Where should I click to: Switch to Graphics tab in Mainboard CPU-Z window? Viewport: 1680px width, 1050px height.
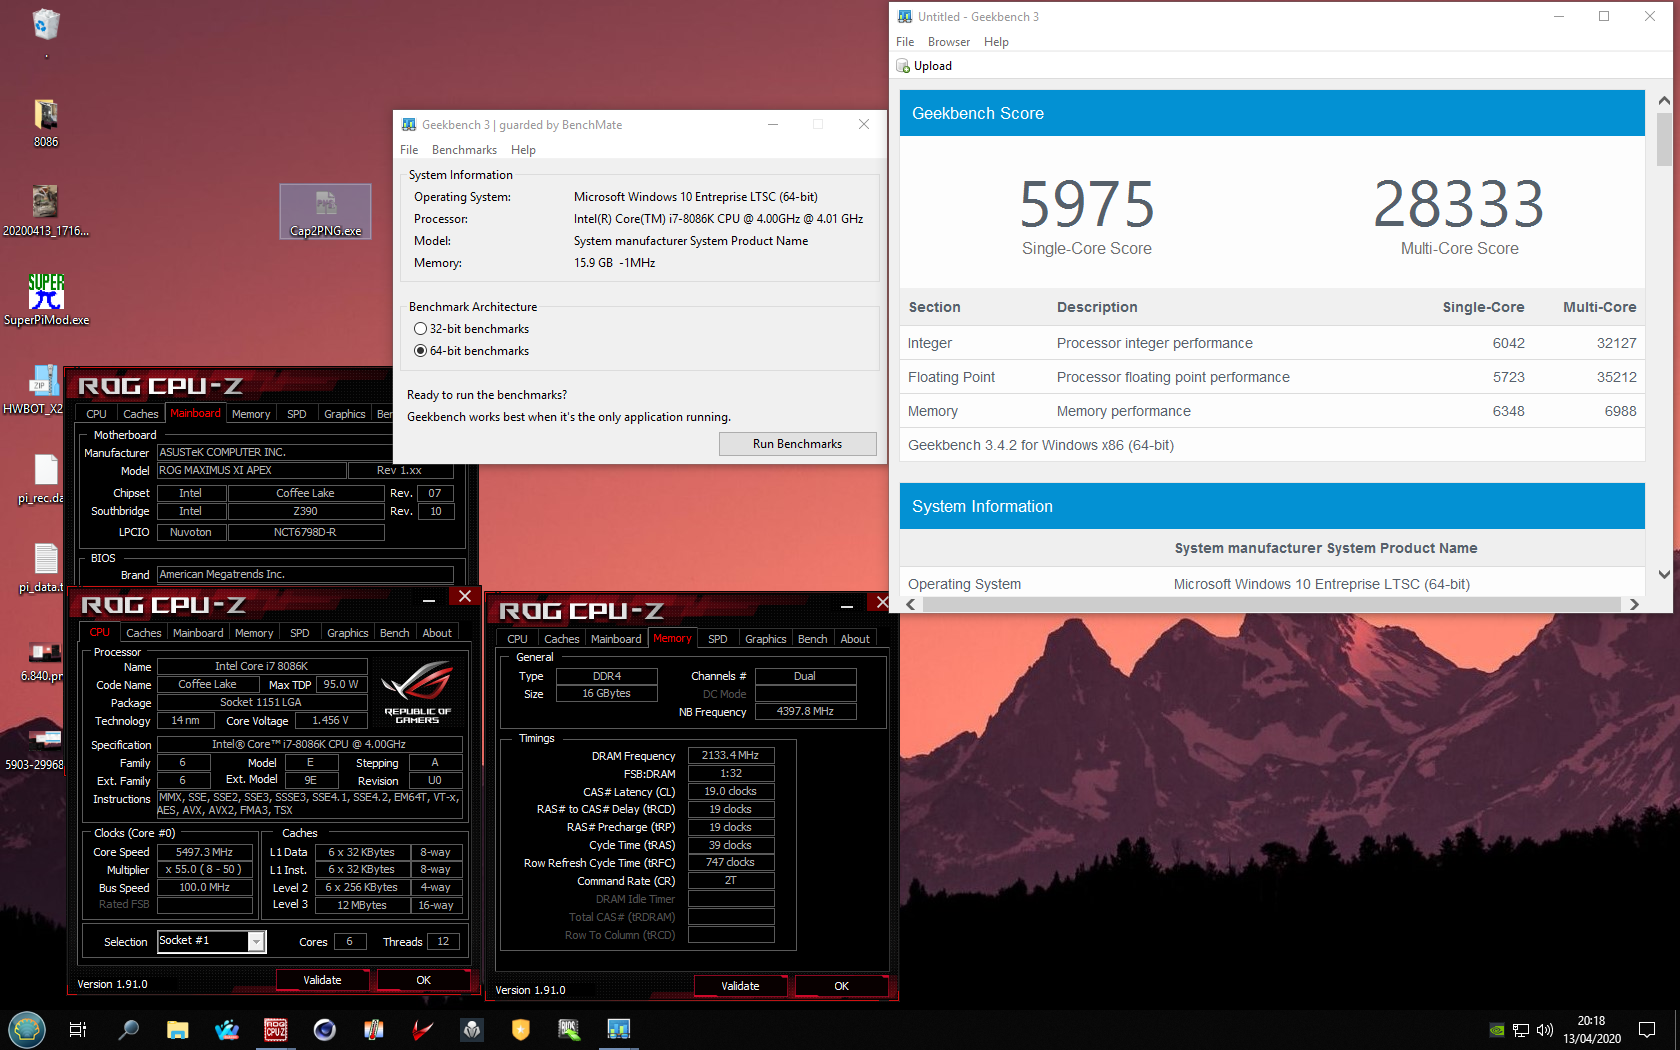point(345,414)
